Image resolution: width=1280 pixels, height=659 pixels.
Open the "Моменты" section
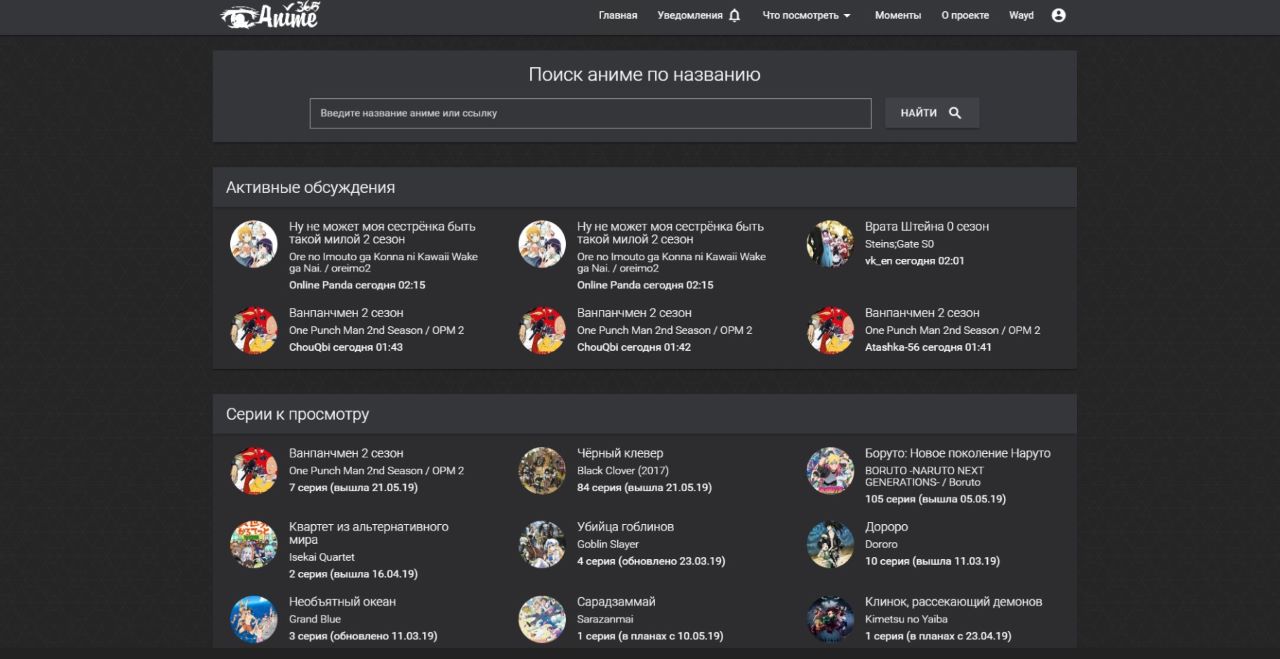[898, 15]
